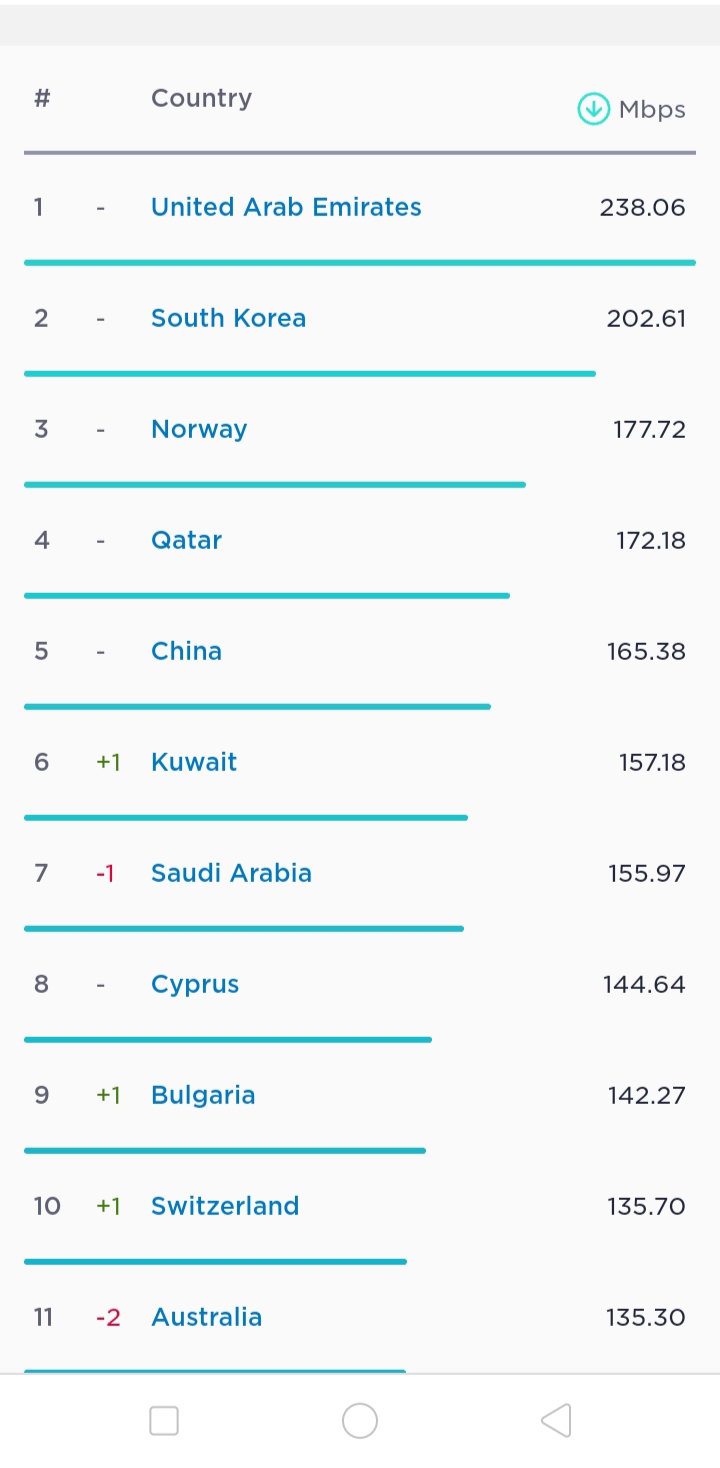720x1468 pixels.
Task: Open the United Arab Emirates link
Action: [286, 207]
